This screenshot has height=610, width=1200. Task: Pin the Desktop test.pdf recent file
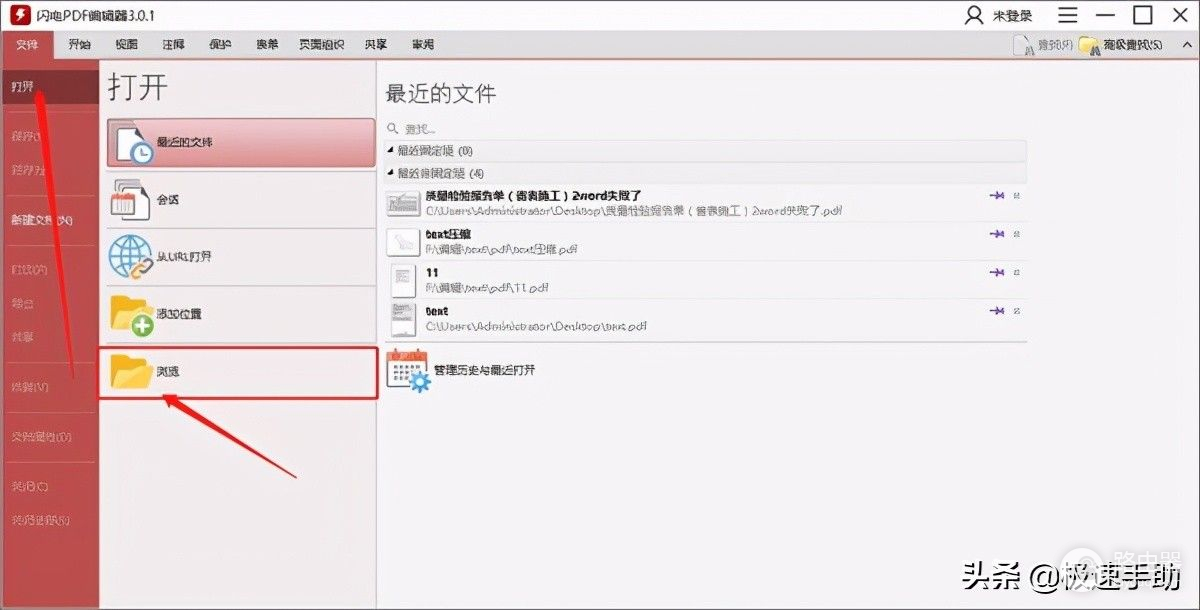coord(996,311)
